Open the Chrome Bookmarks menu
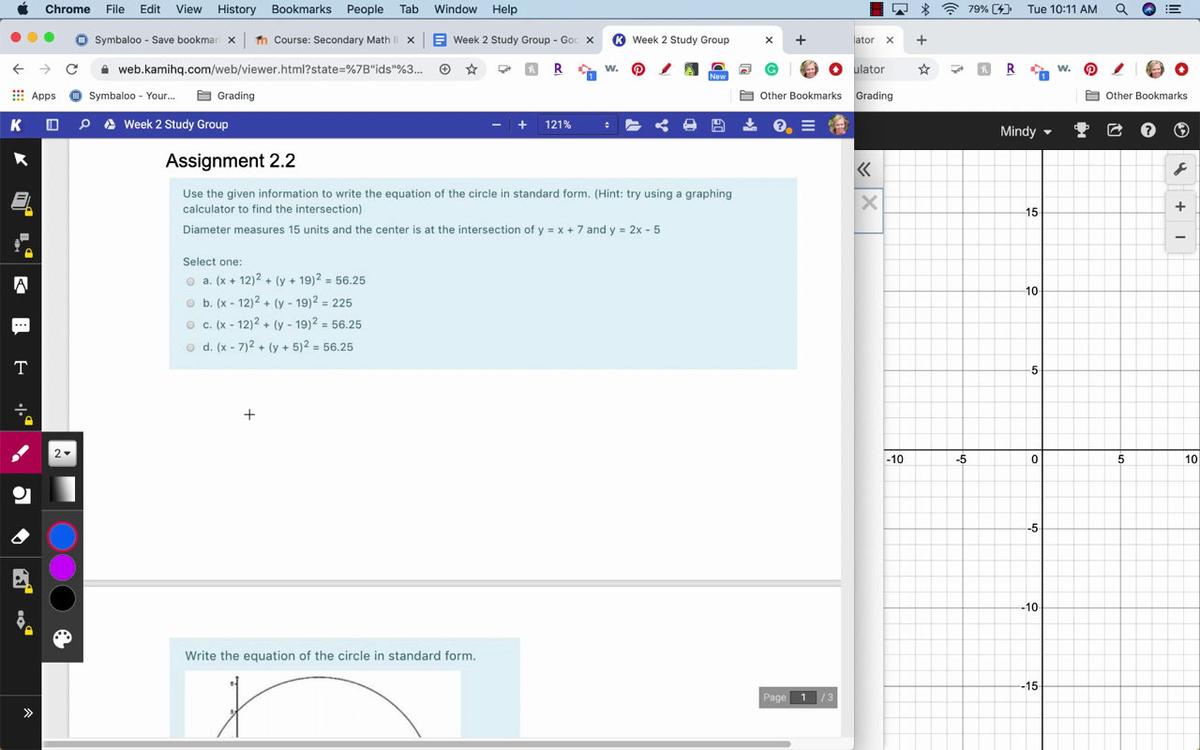Screen dimensions: 1200x750 [x=301, y=9]
